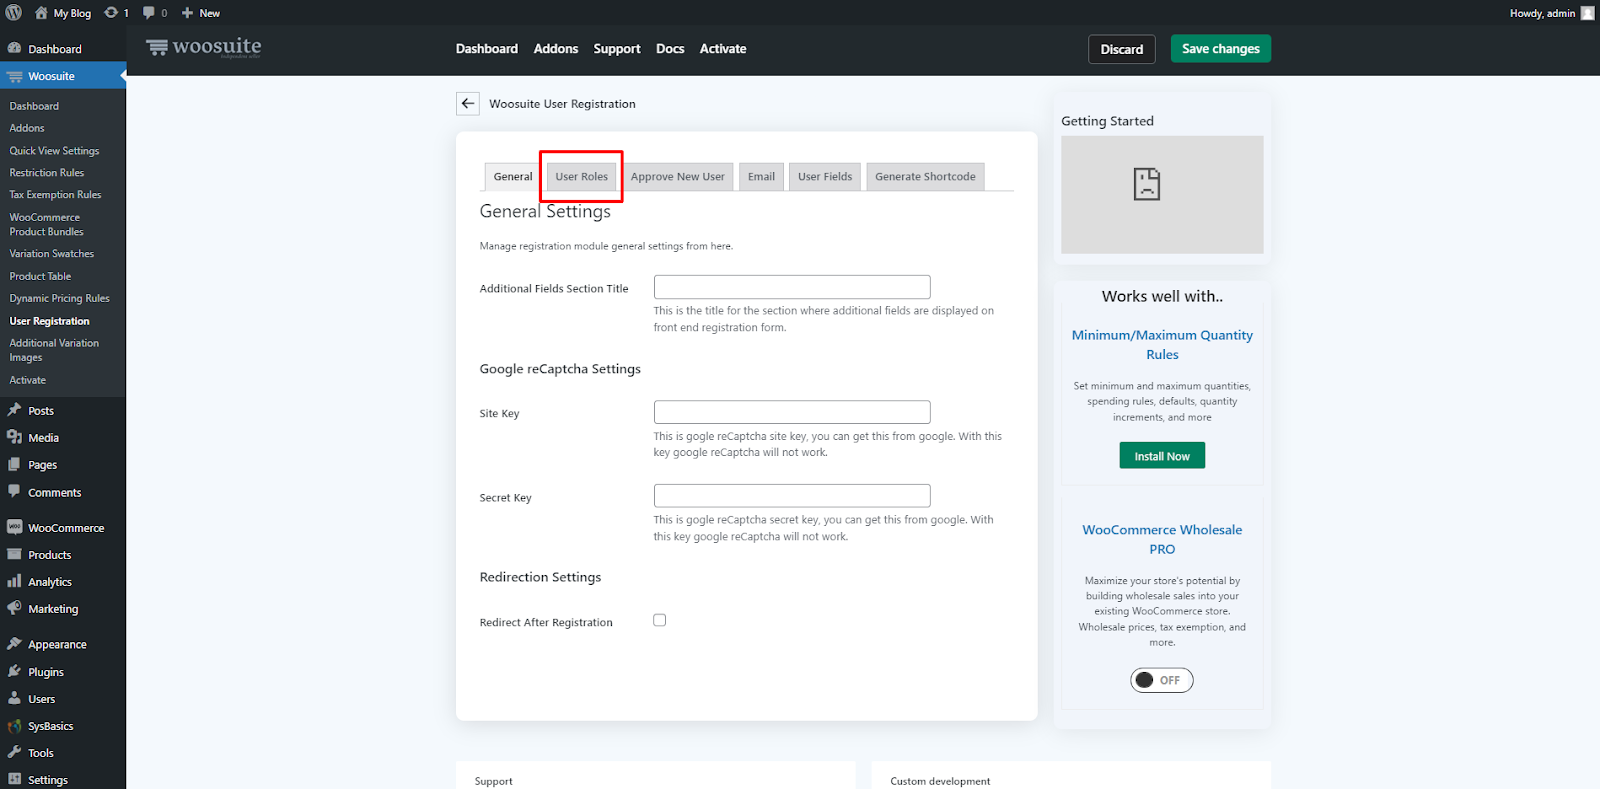Open Howdy, admin account menu
The image size is (1600, 789).
tap(1551, 13)
